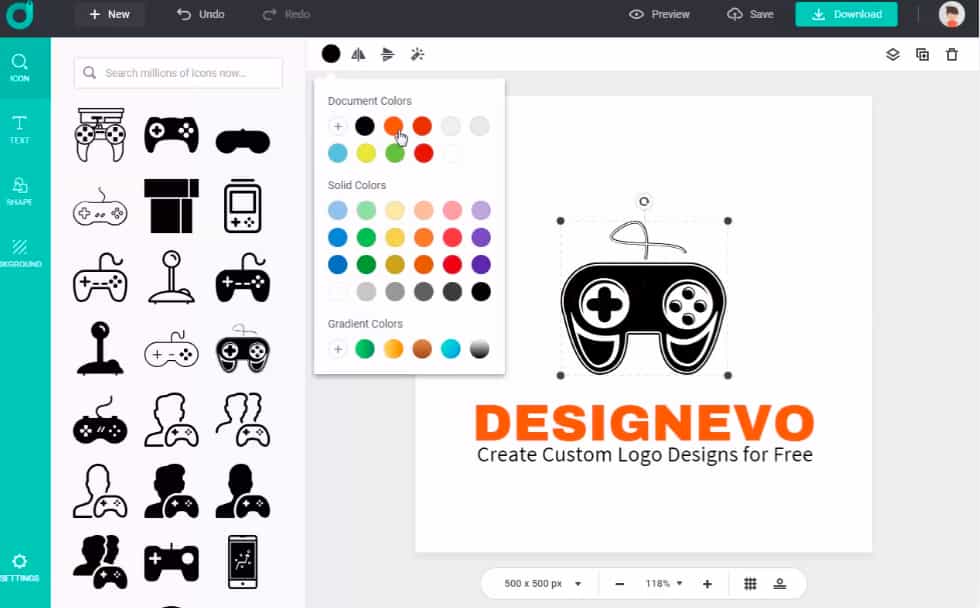Screen dimensions: 980x608
Task: Click the DesignEvo logo in the top bar
Action: [x=19, y=14]
